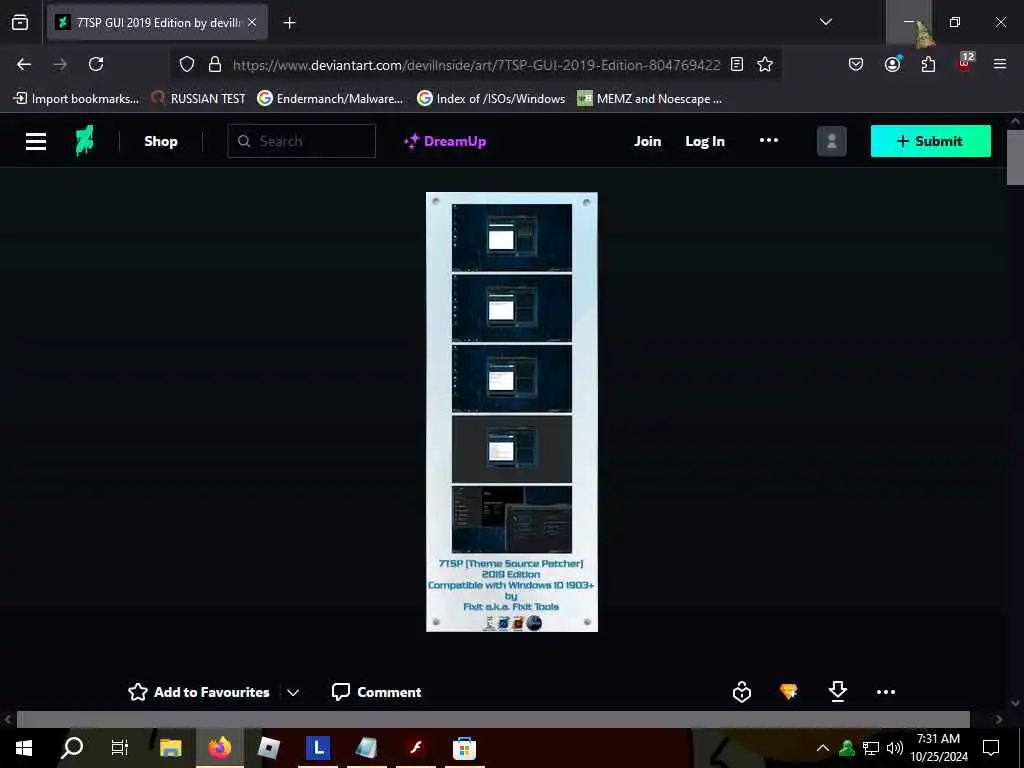Screen dimensions: 1024x768
Task: Open Firefox View button in tab bar
Action: (x=20, y=22)
